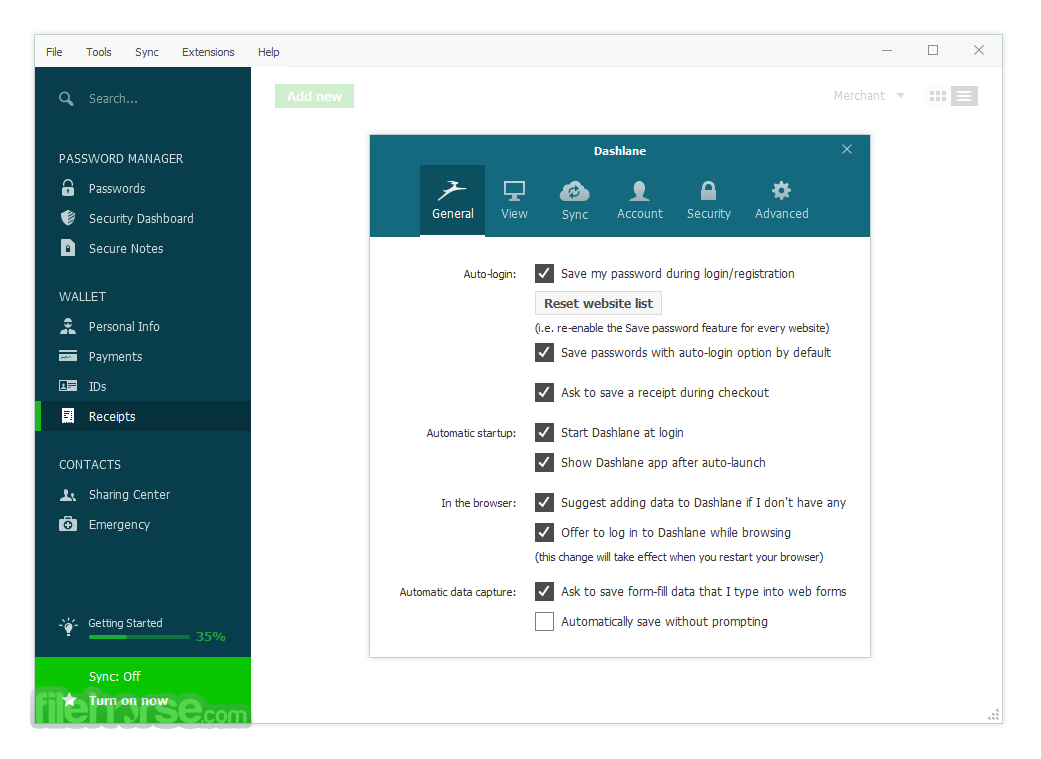Click the Receipts icon in sidebar
Viewport: 1041px width, 759px height.
pos(68,416)
